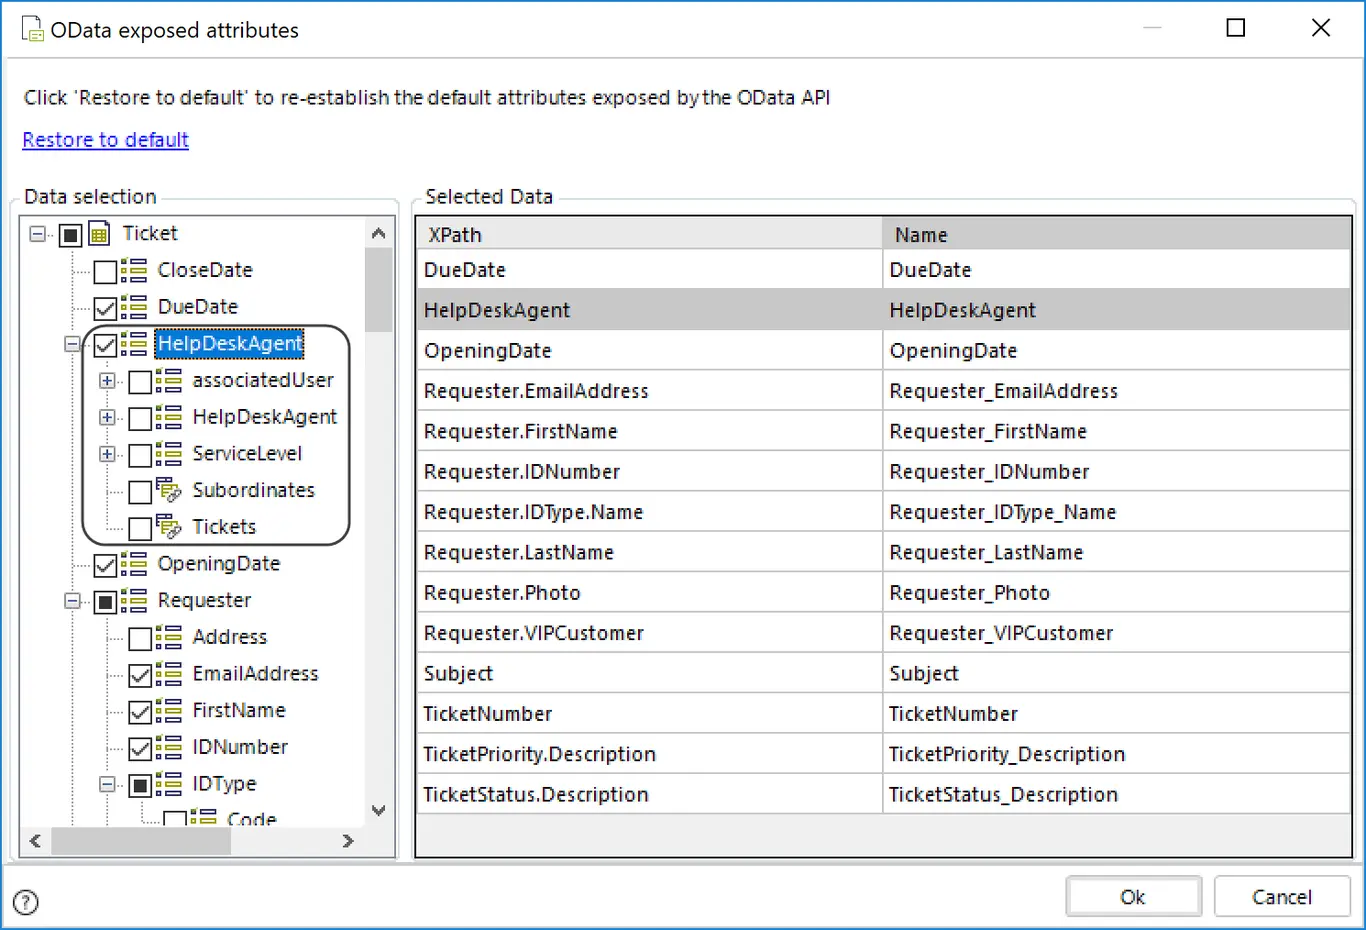Select the TicketNumber XPath cell
Viewport: 1366px width, 930px height.
[650, 714]
